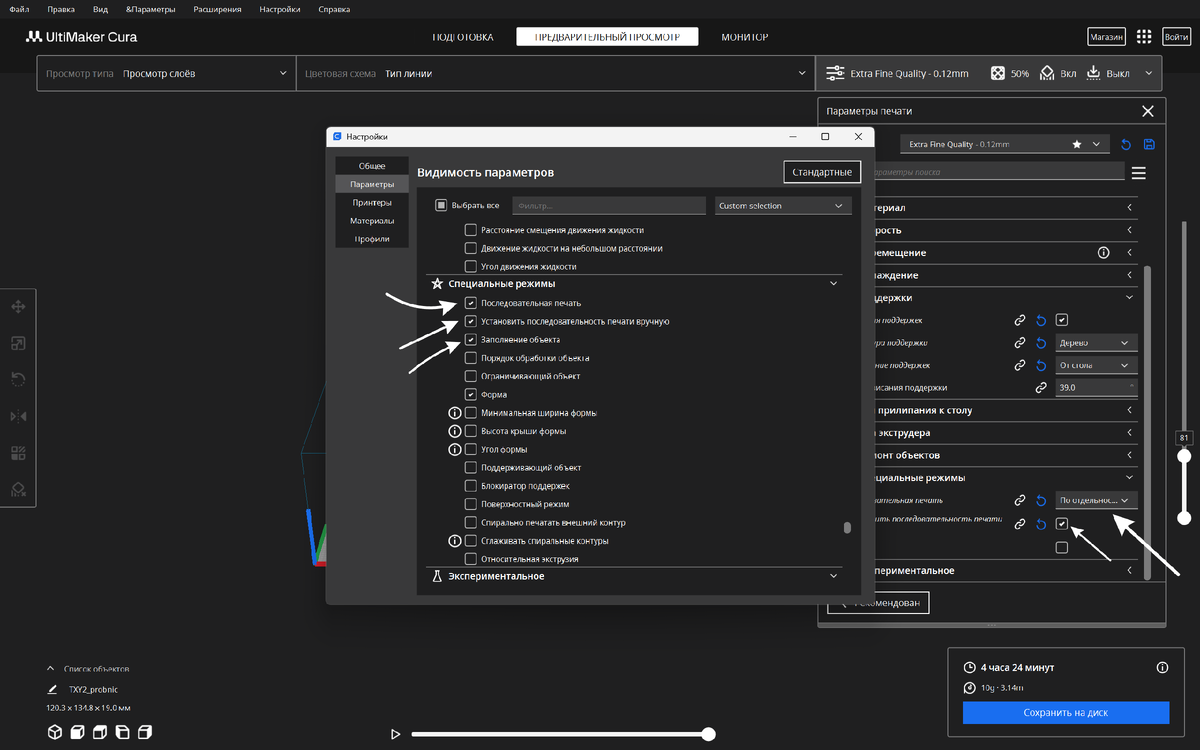The width and height of the screenshot is (1200, 750).
Task: Click info icon for Сглаживать спиральные контуры
Action: click(454, 541)
